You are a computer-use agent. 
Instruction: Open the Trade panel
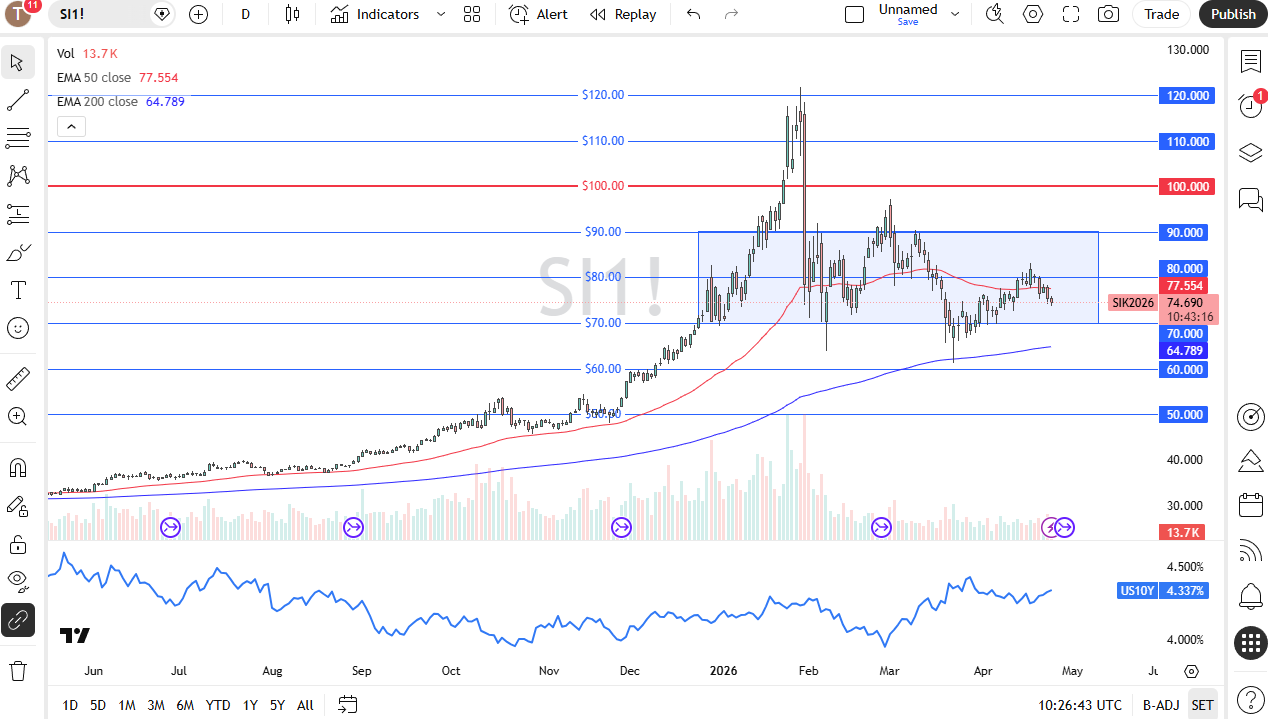[x=1161, y=14]
